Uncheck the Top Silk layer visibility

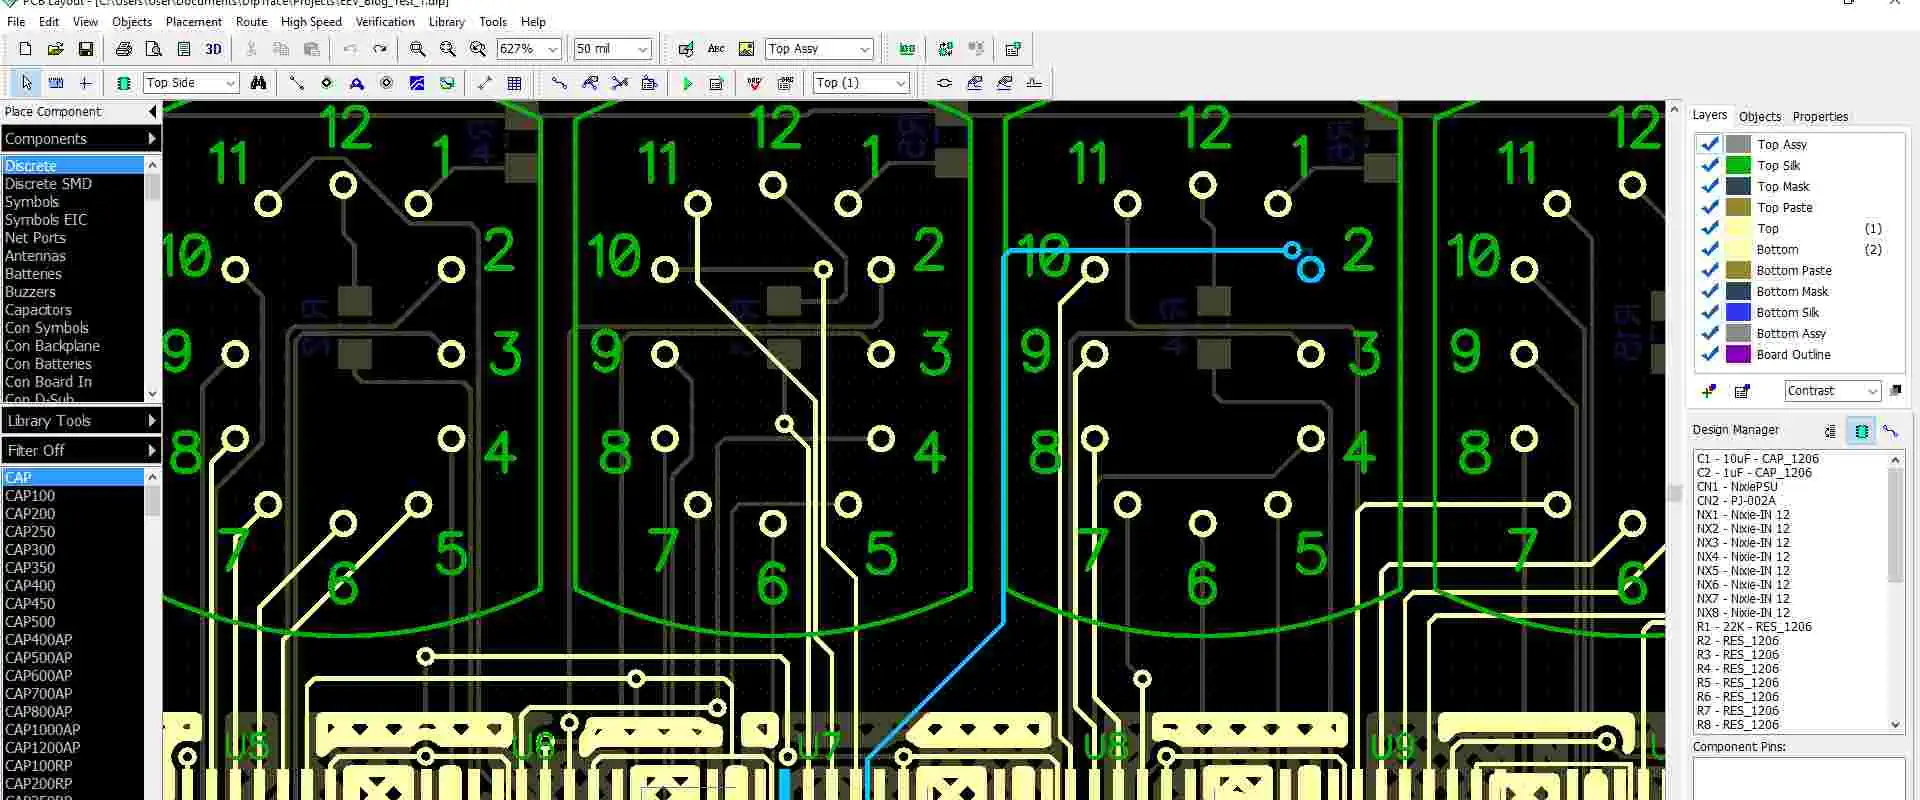pyautogui.click(x=1710, y=165)
